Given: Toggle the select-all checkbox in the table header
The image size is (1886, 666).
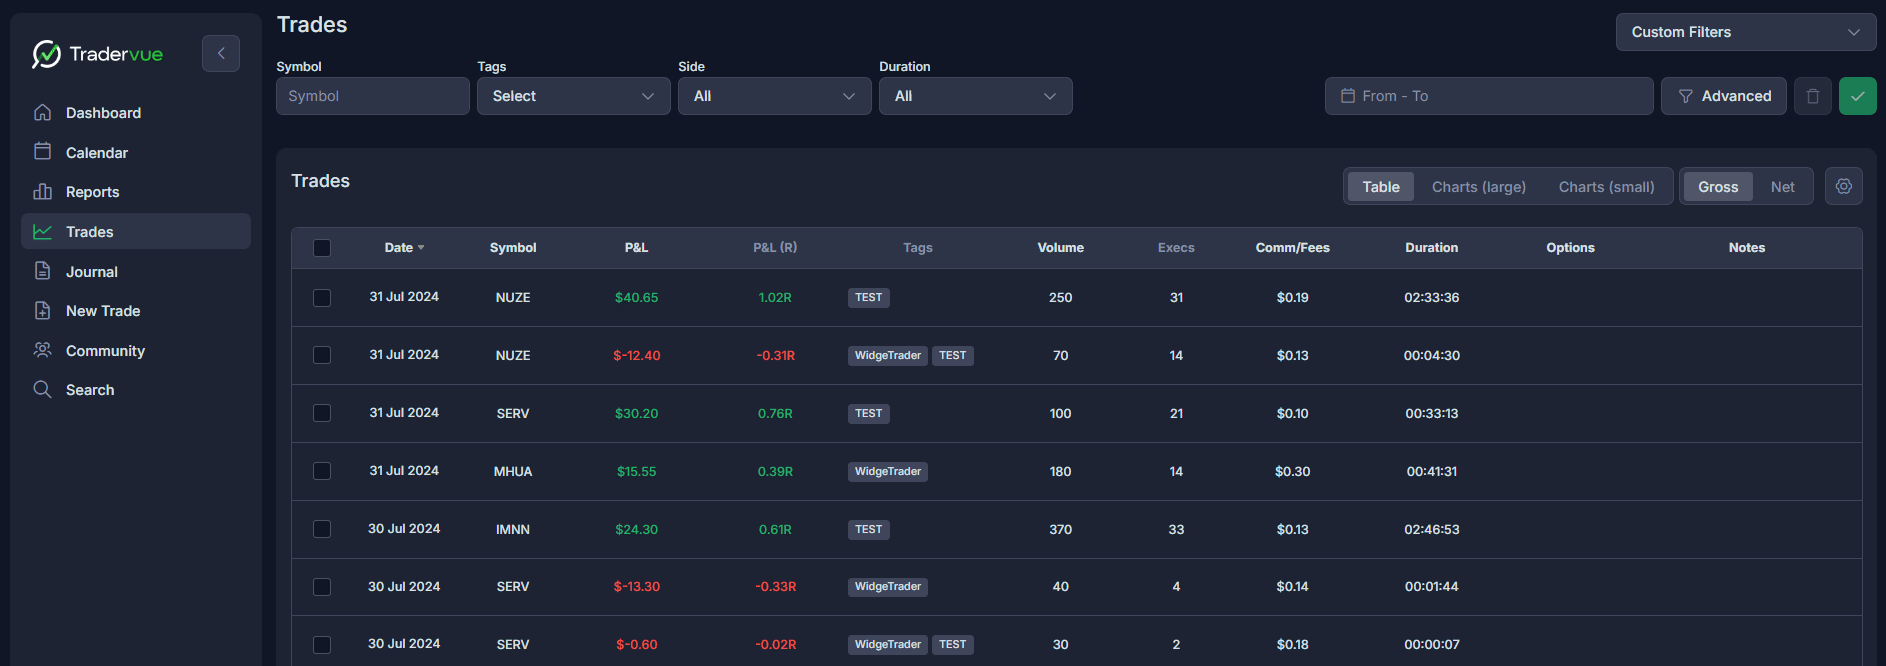Looking at the screenshot, I should click(322, 248).
